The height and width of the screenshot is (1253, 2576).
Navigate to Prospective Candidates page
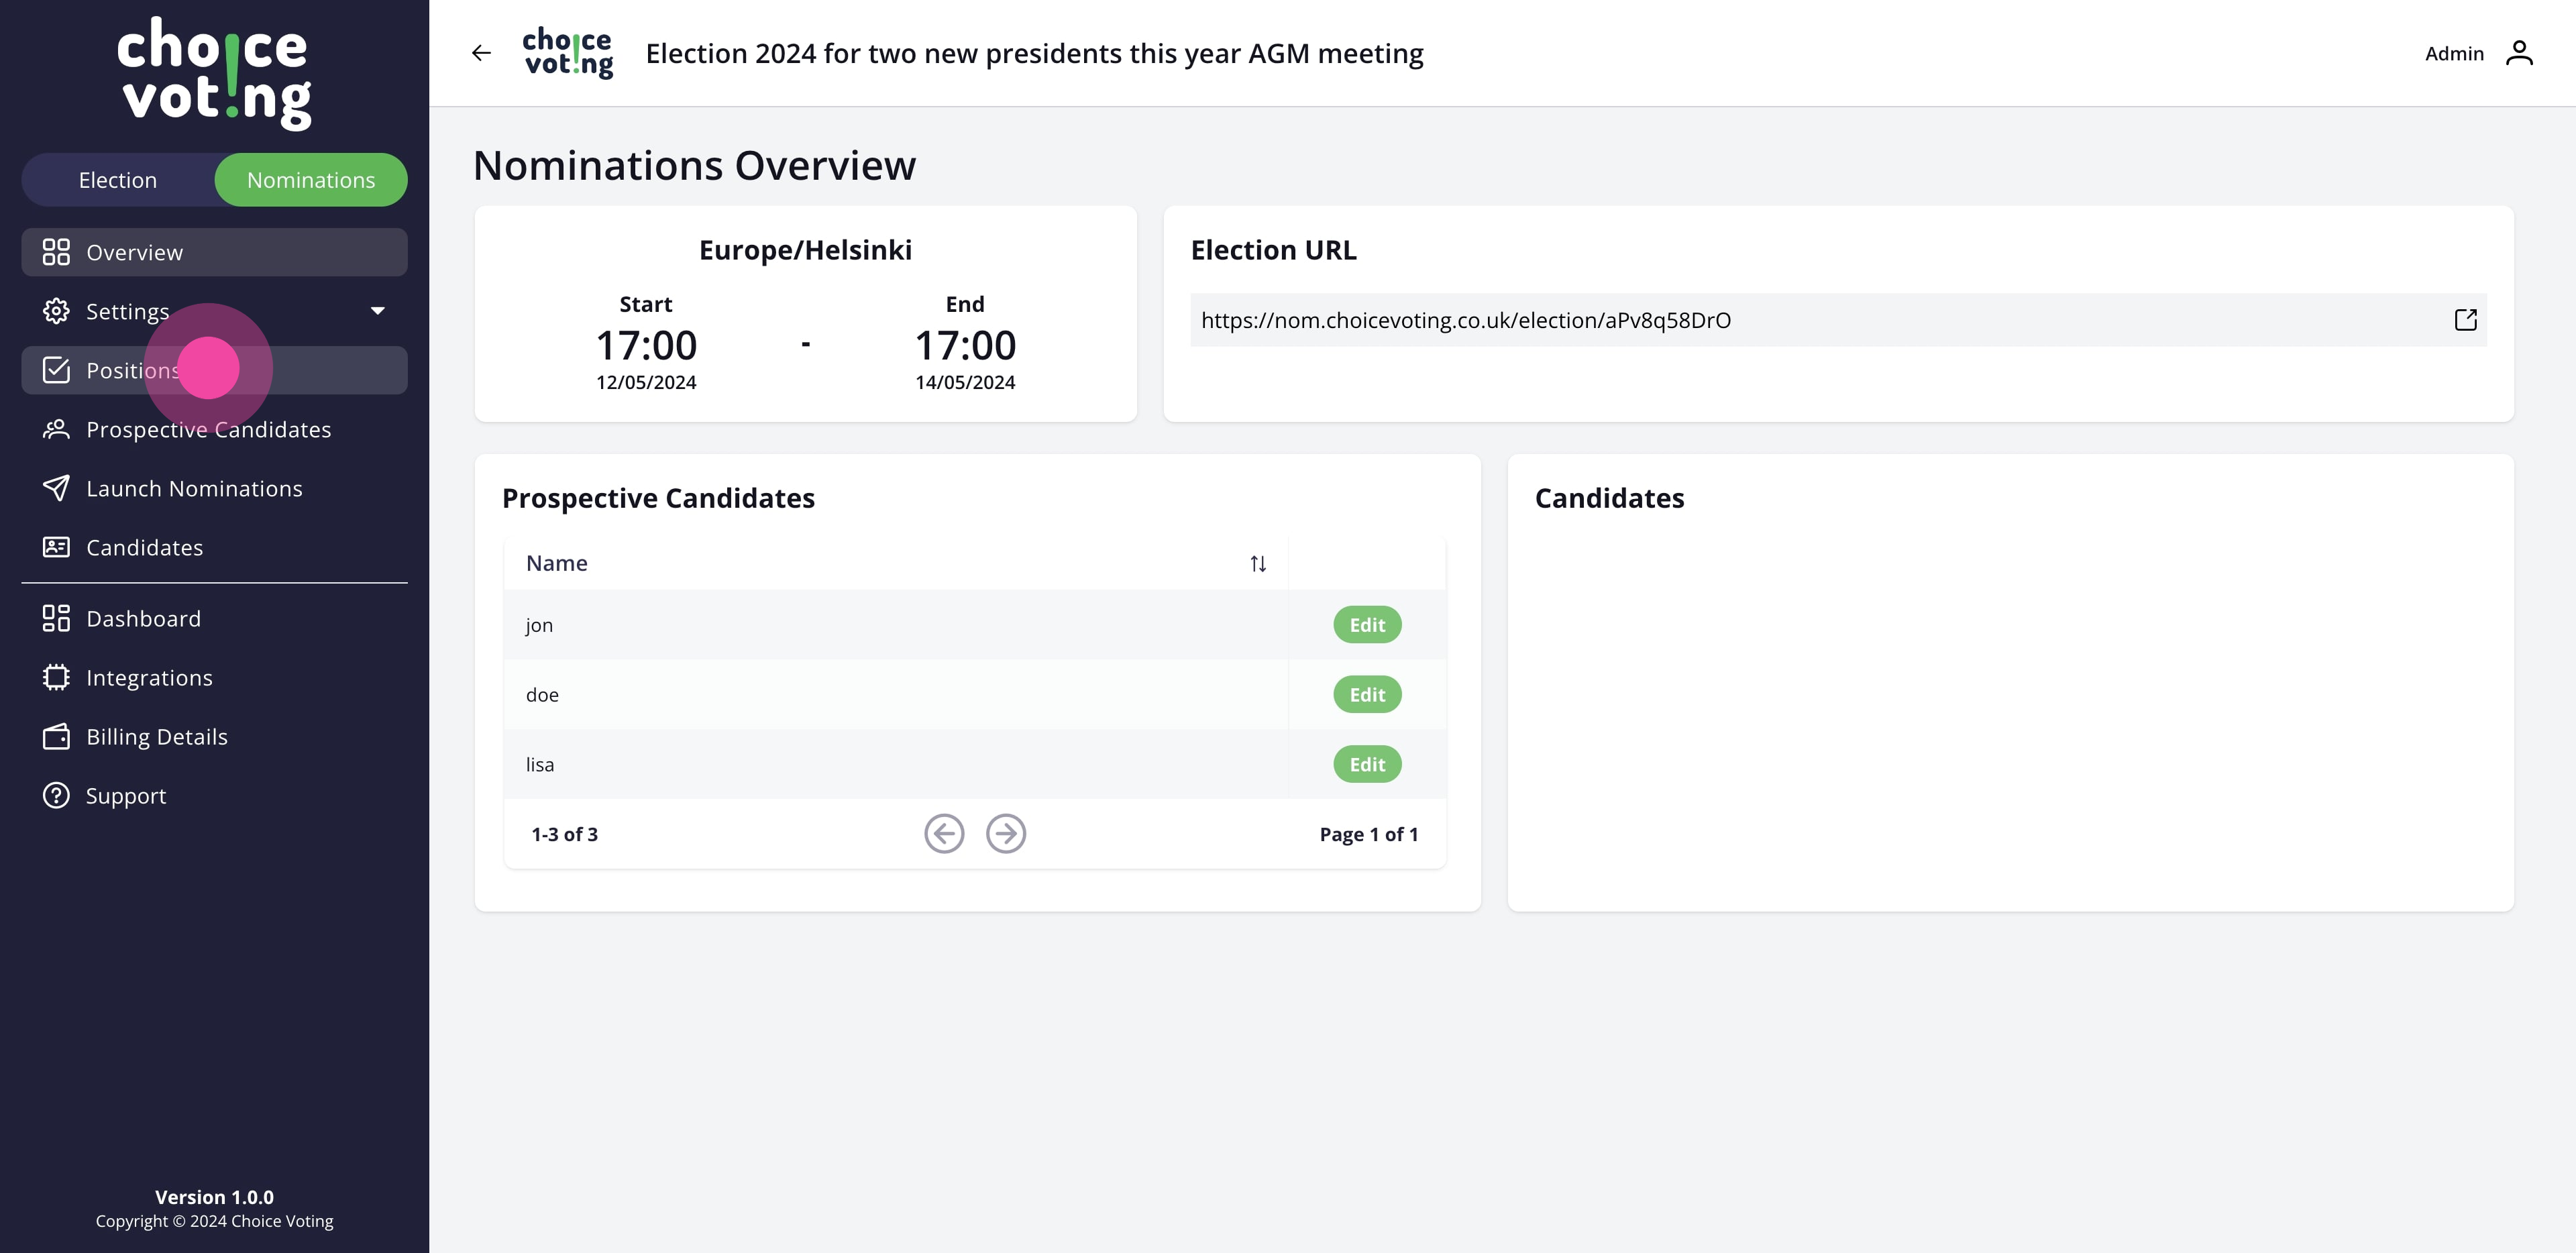pyautogui.click(x=208, y=429)
